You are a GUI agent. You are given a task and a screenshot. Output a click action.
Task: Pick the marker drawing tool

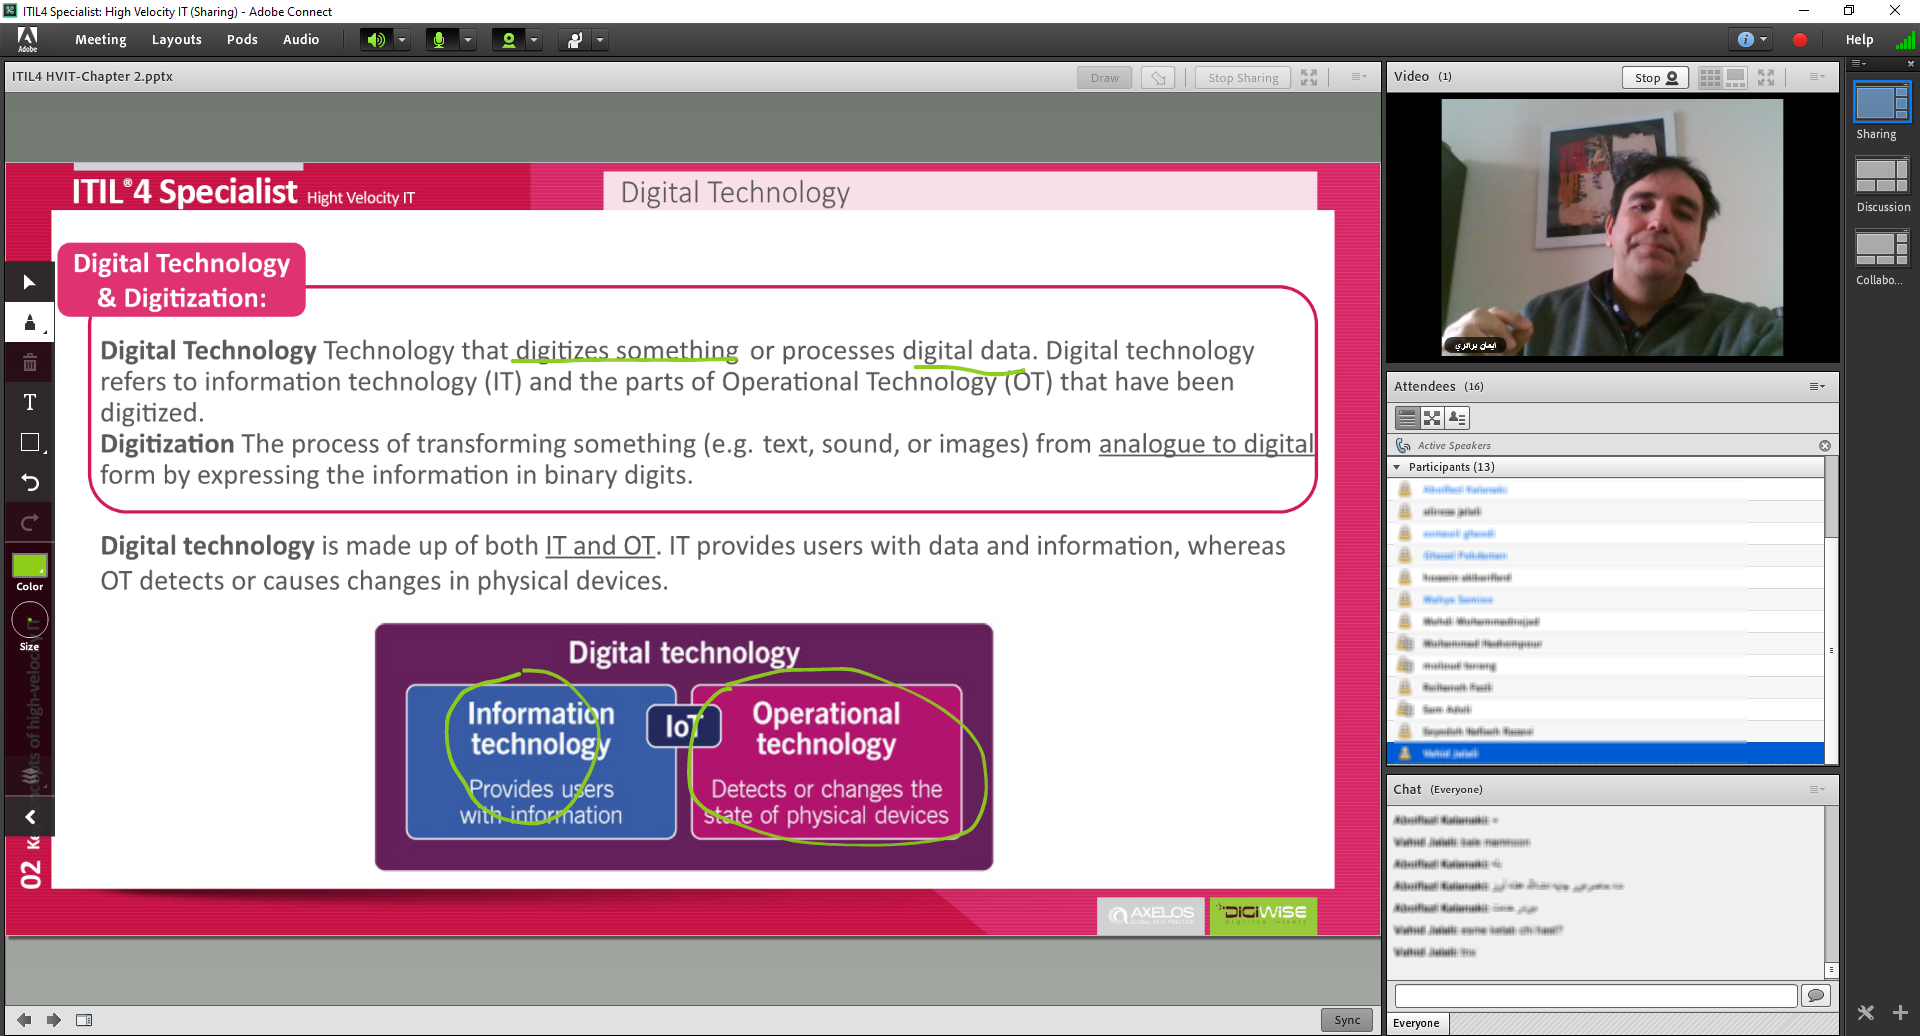tap(30, 323)
